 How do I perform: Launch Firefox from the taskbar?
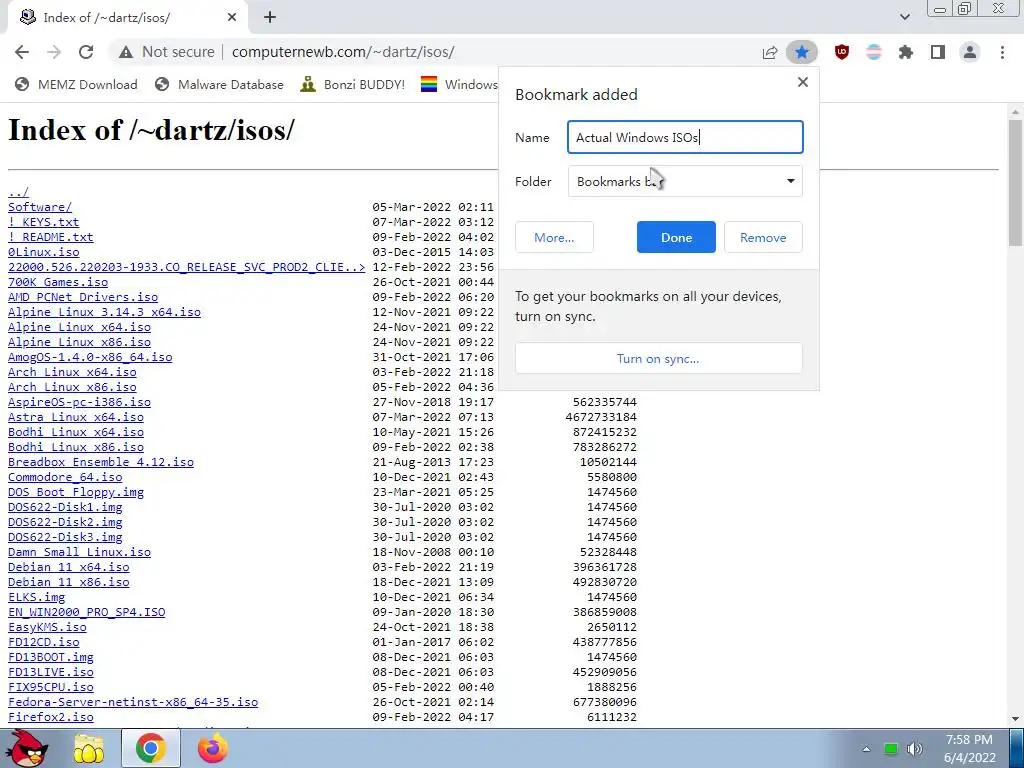[x=213, y=748]
